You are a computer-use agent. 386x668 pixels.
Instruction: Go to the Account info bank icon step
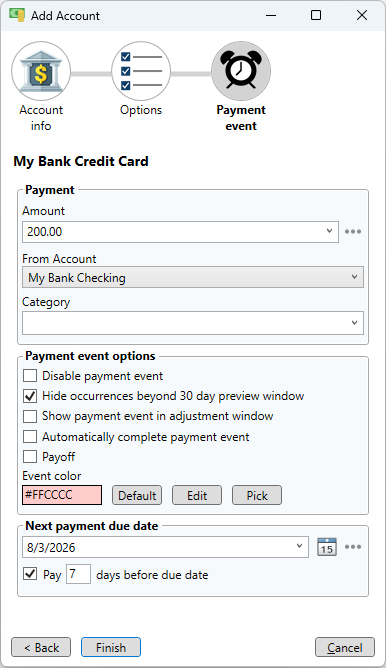[41, 71]
